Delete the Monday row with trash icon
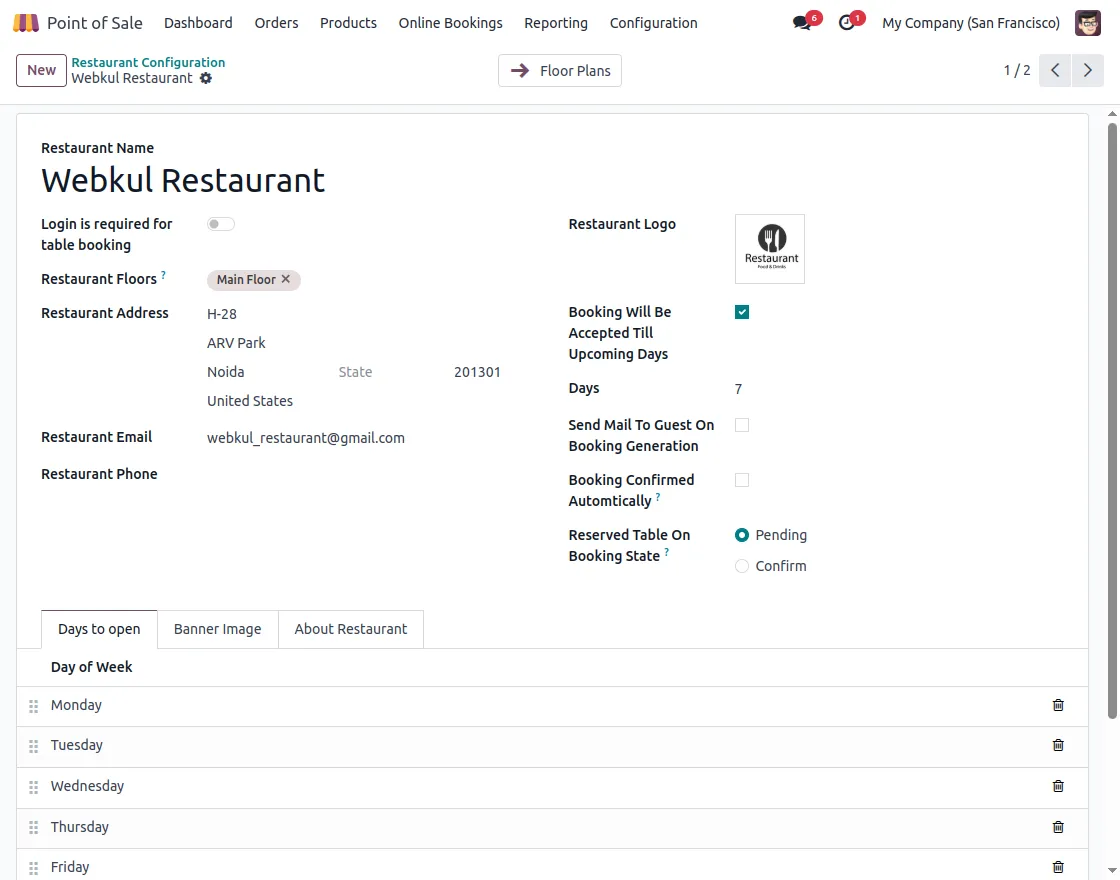This screenshot has height=880, width=1120. pos(1058,705)
